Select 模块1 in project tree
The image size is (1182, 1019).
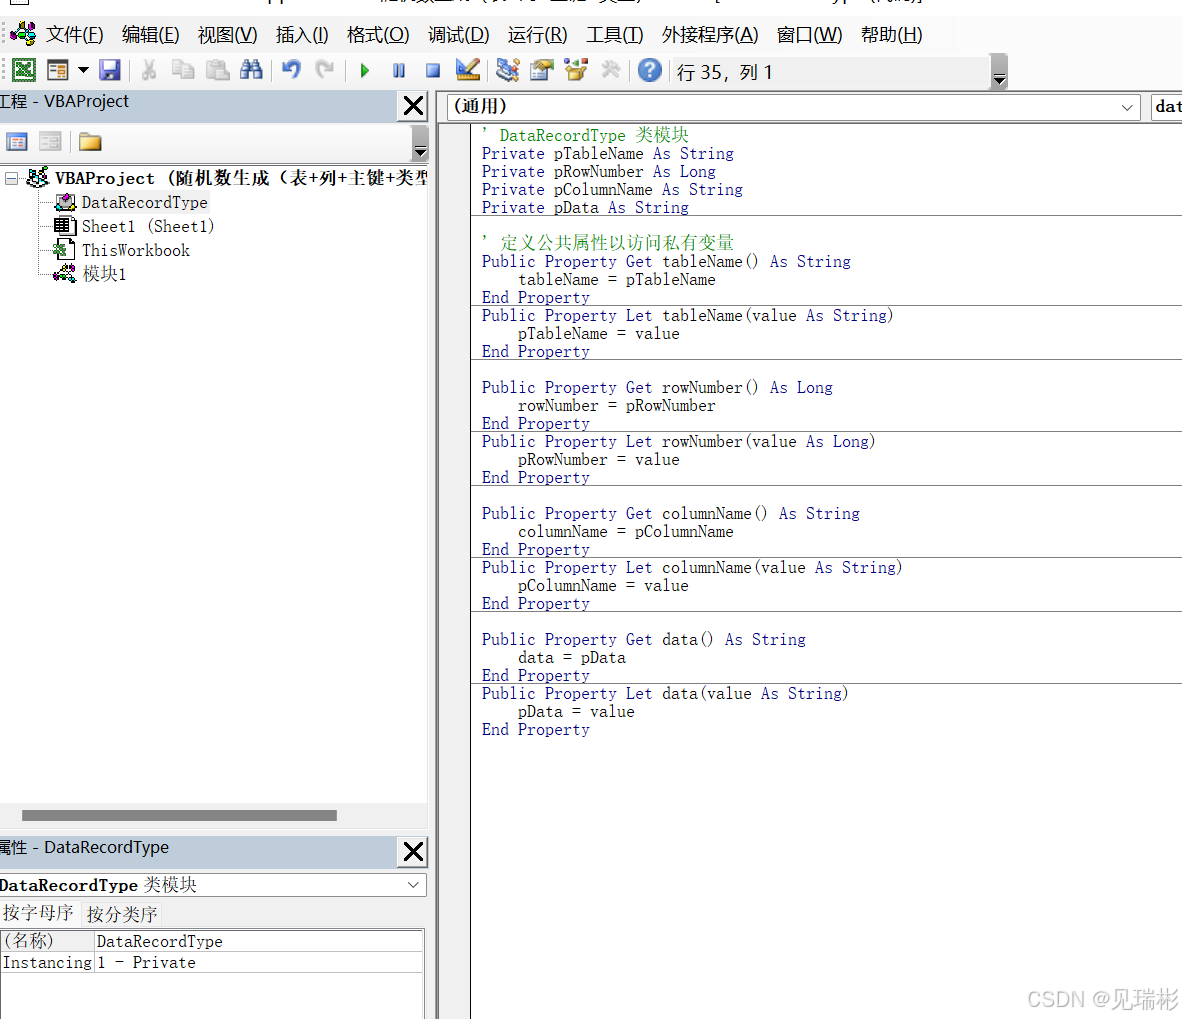click(x=104, y=274)
